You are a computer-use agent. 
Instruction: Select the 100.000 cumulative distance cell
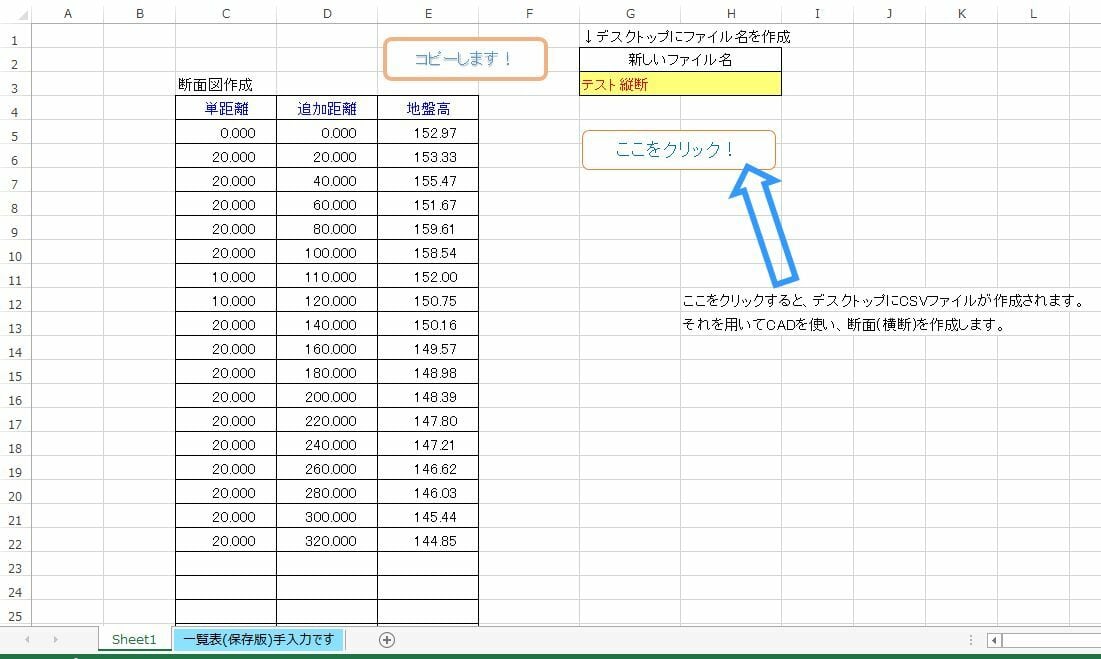point(327,253)
